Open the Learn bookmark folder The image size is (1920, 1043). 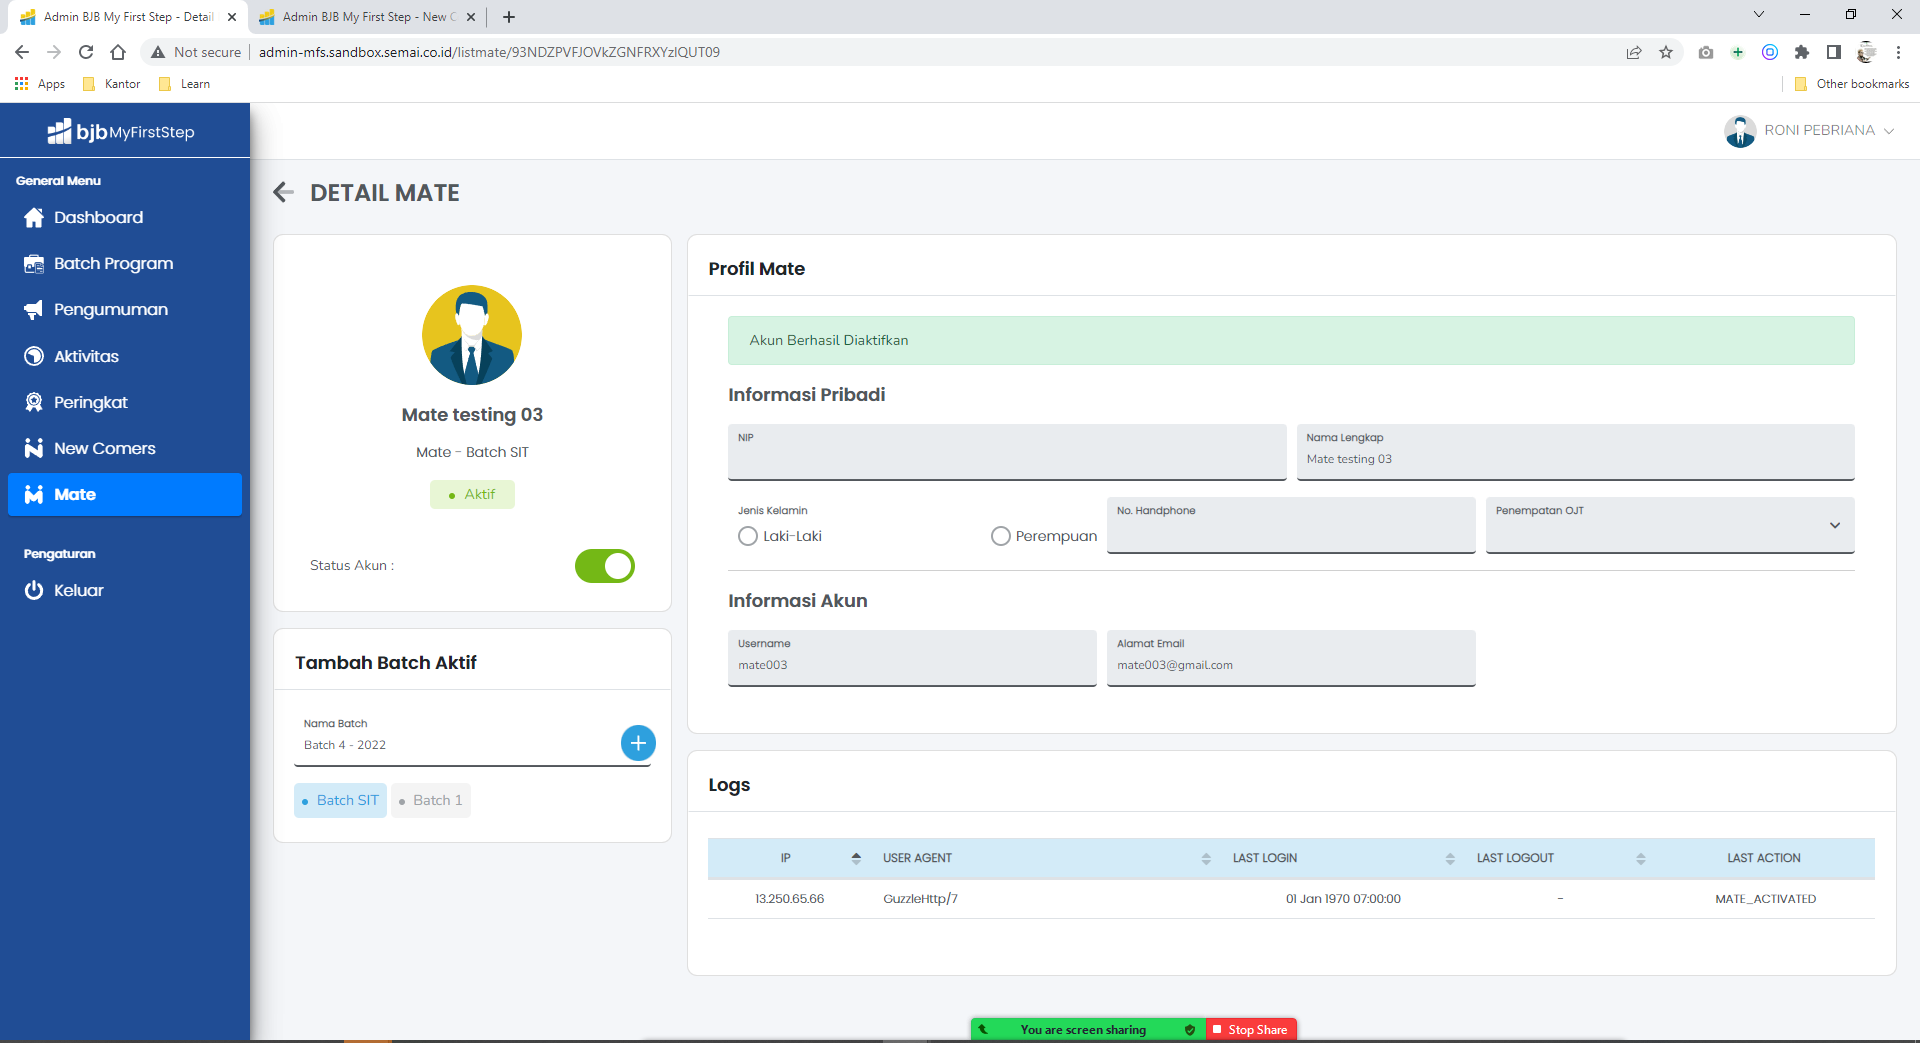185,84
